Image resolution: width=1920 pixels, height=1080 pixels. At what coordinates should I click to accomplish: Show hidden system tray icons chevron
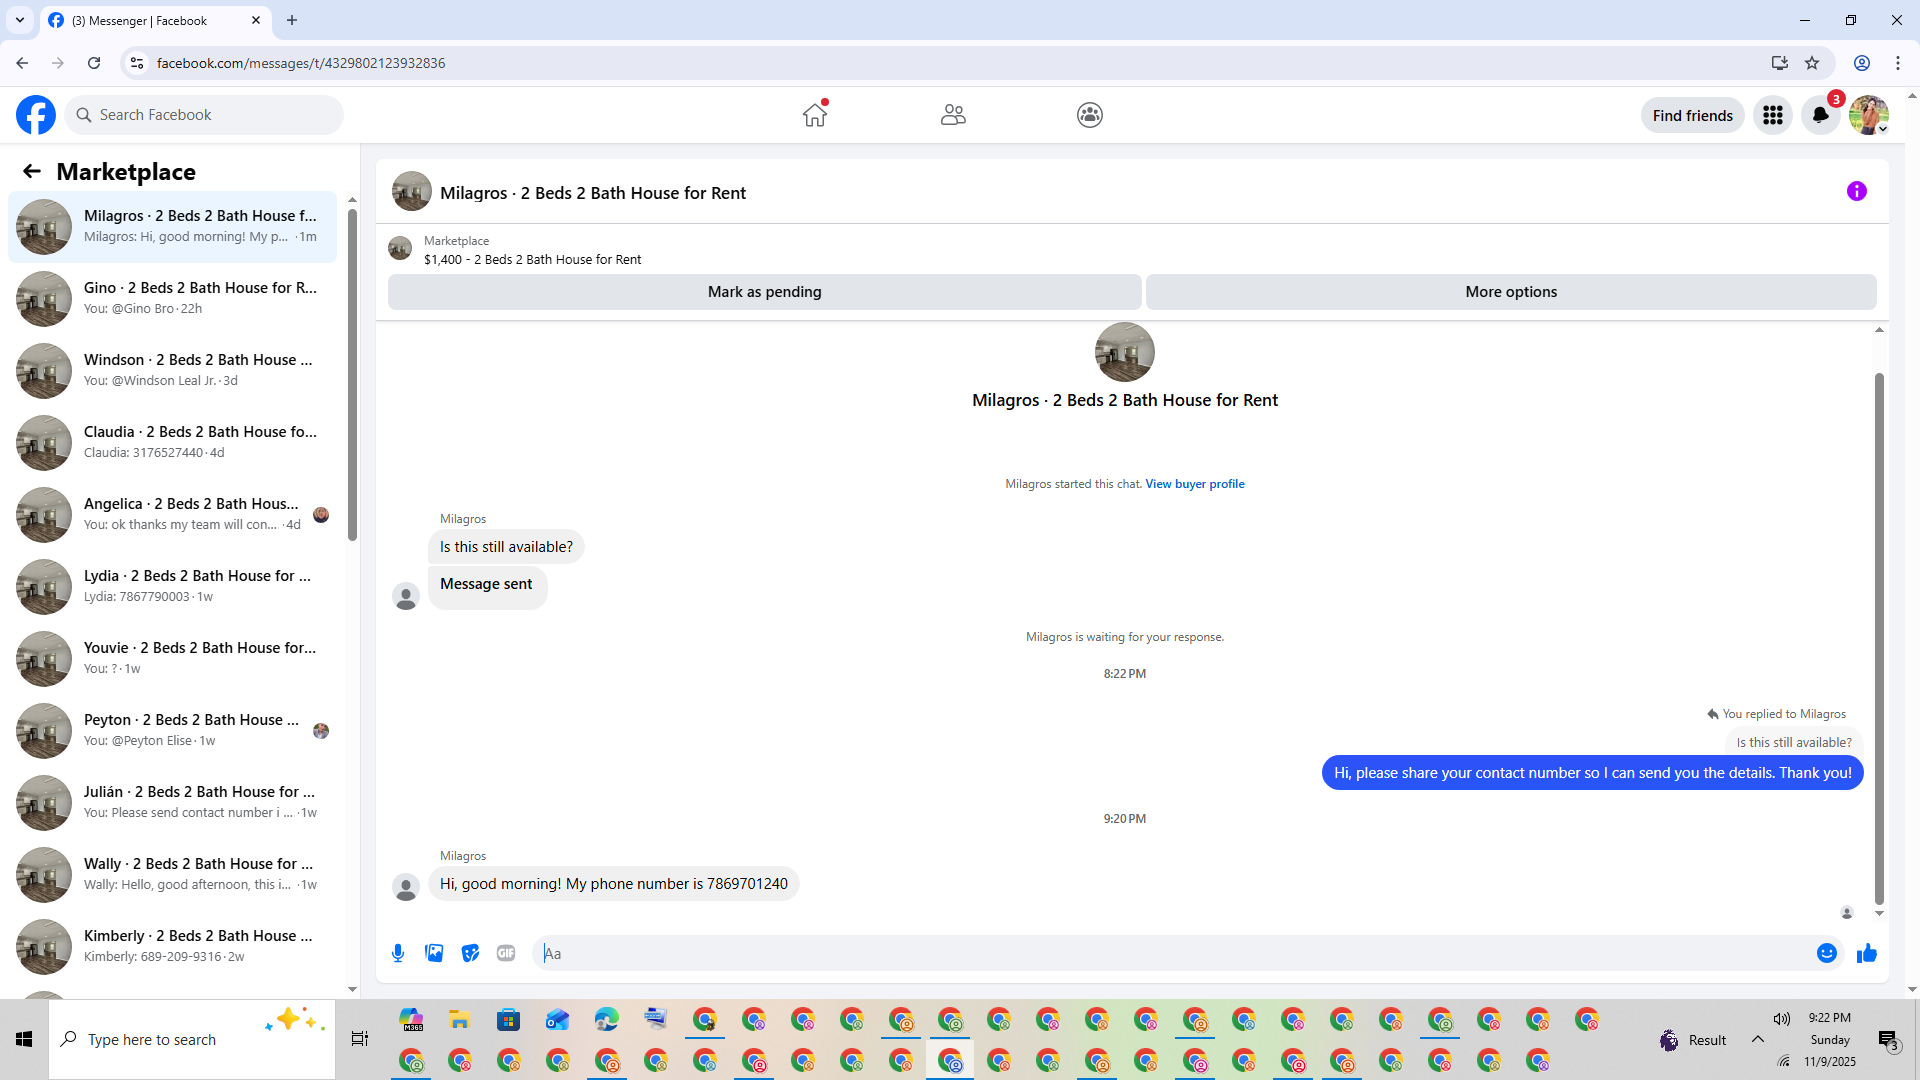click(1758, 1039)
